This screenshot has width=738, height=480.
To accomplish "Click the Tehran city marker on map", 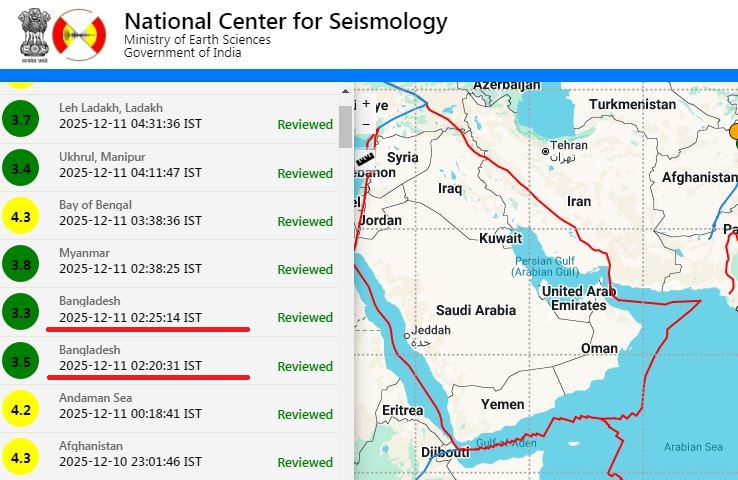I will [546, 151].
